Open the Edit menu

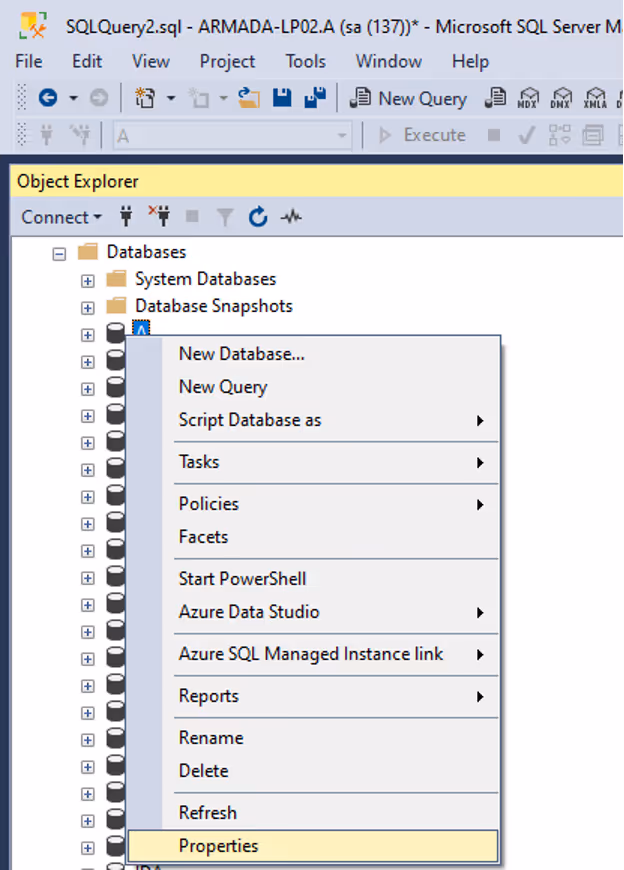click(87, 61)
